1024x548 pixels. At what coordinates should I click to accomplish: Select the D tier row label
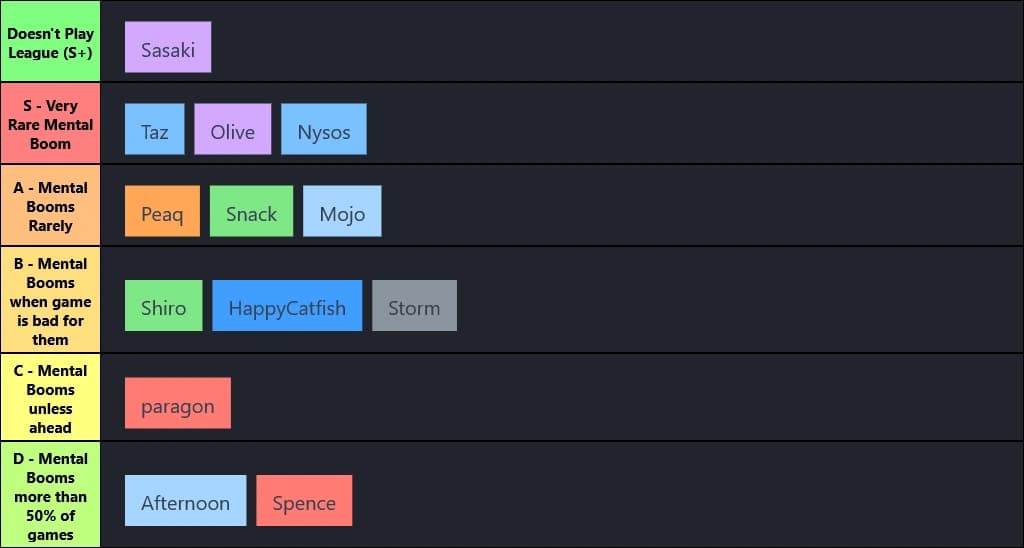[50, 496]
